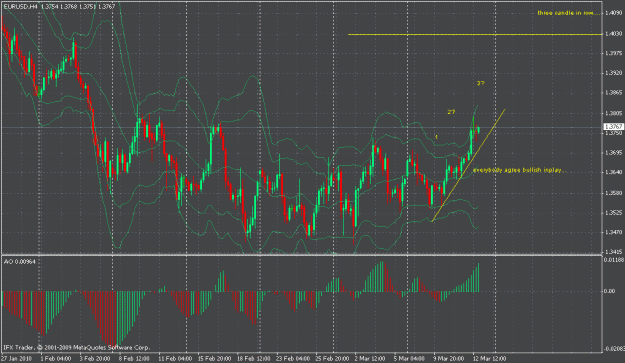
Task: Click the 1.3920 price scale label
Action: (613, 73)
